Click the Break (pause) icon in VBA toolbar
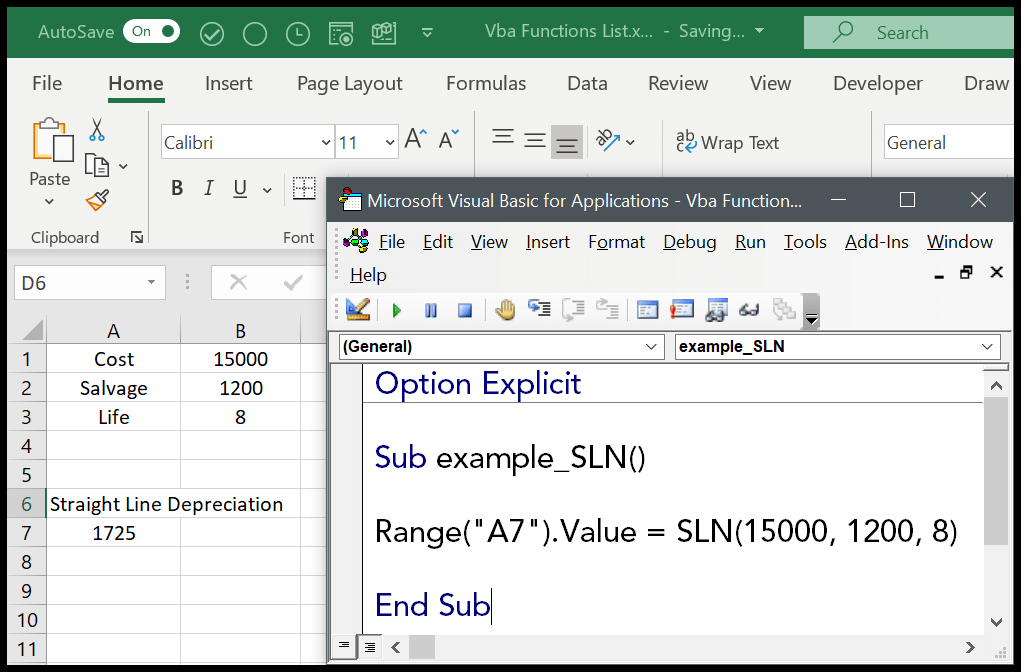The image size is (1021, 672). 431,311
